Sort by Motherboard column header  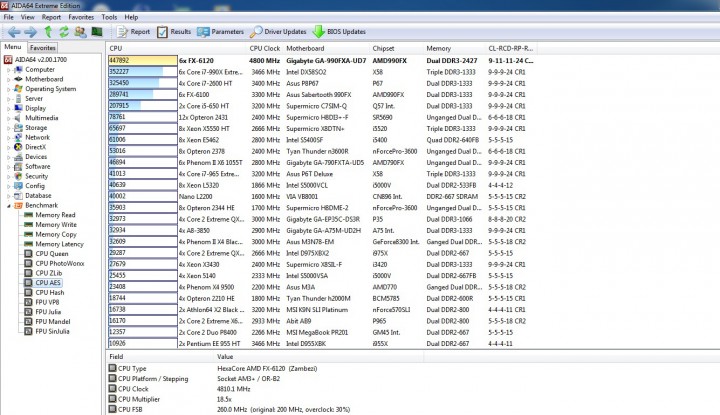point(326,48)
